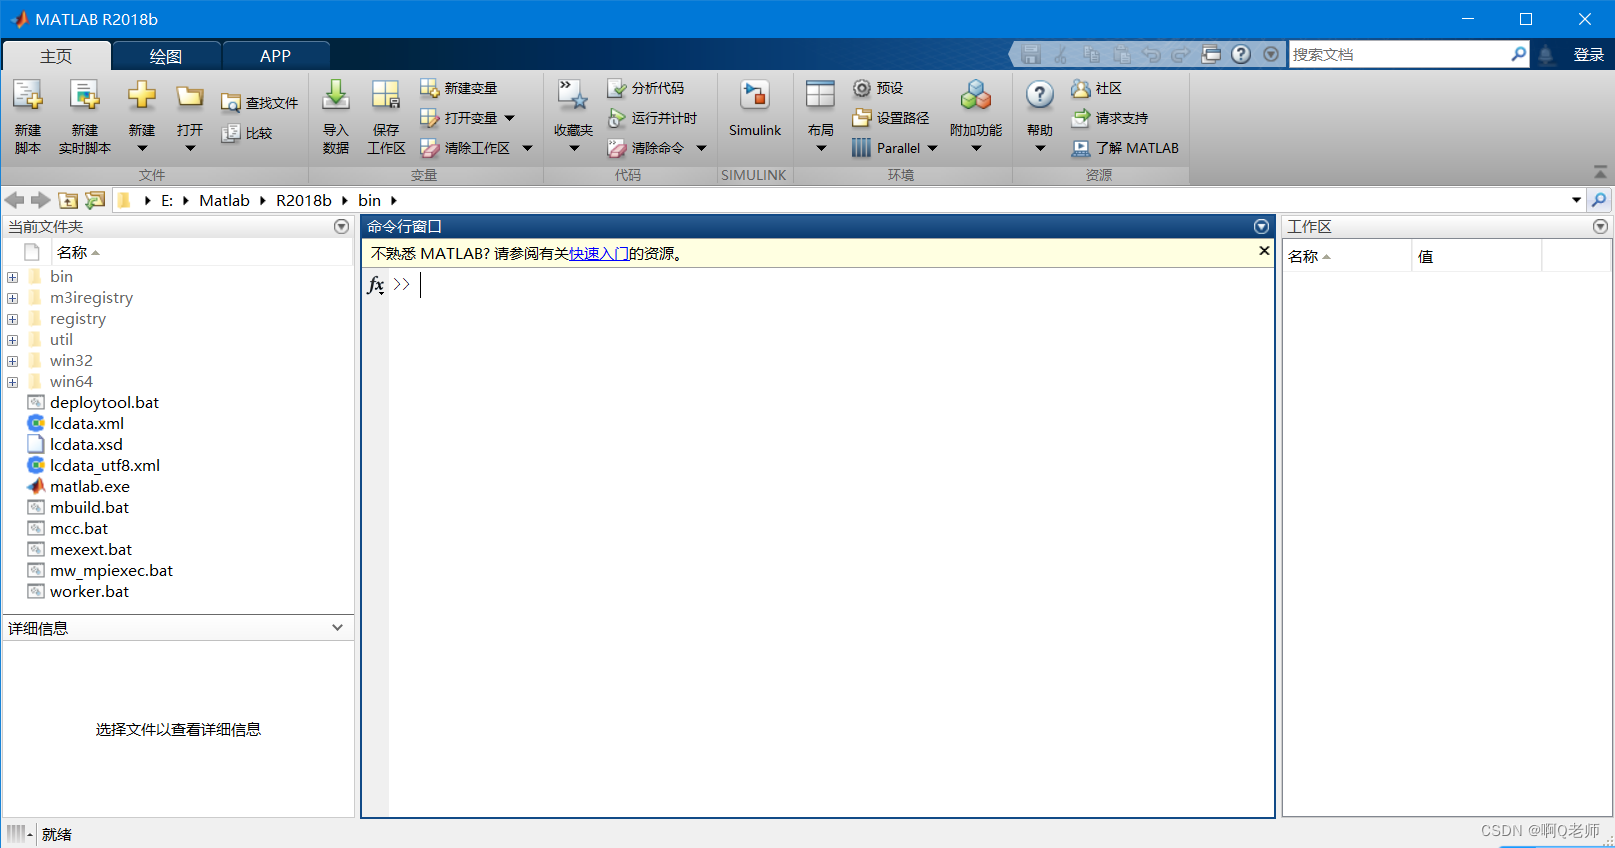Expand the win32 folder node

coord(12,361)
